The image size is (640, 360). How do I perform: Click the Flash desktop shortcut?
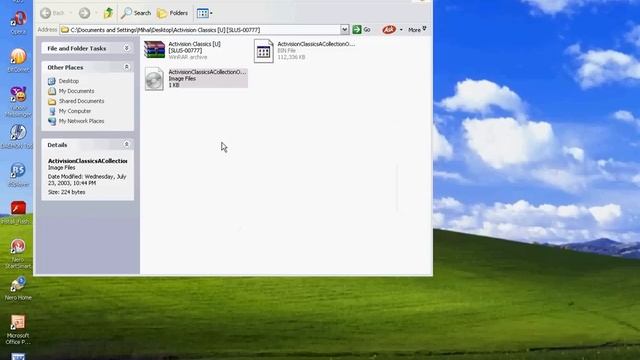pos(17,212)
